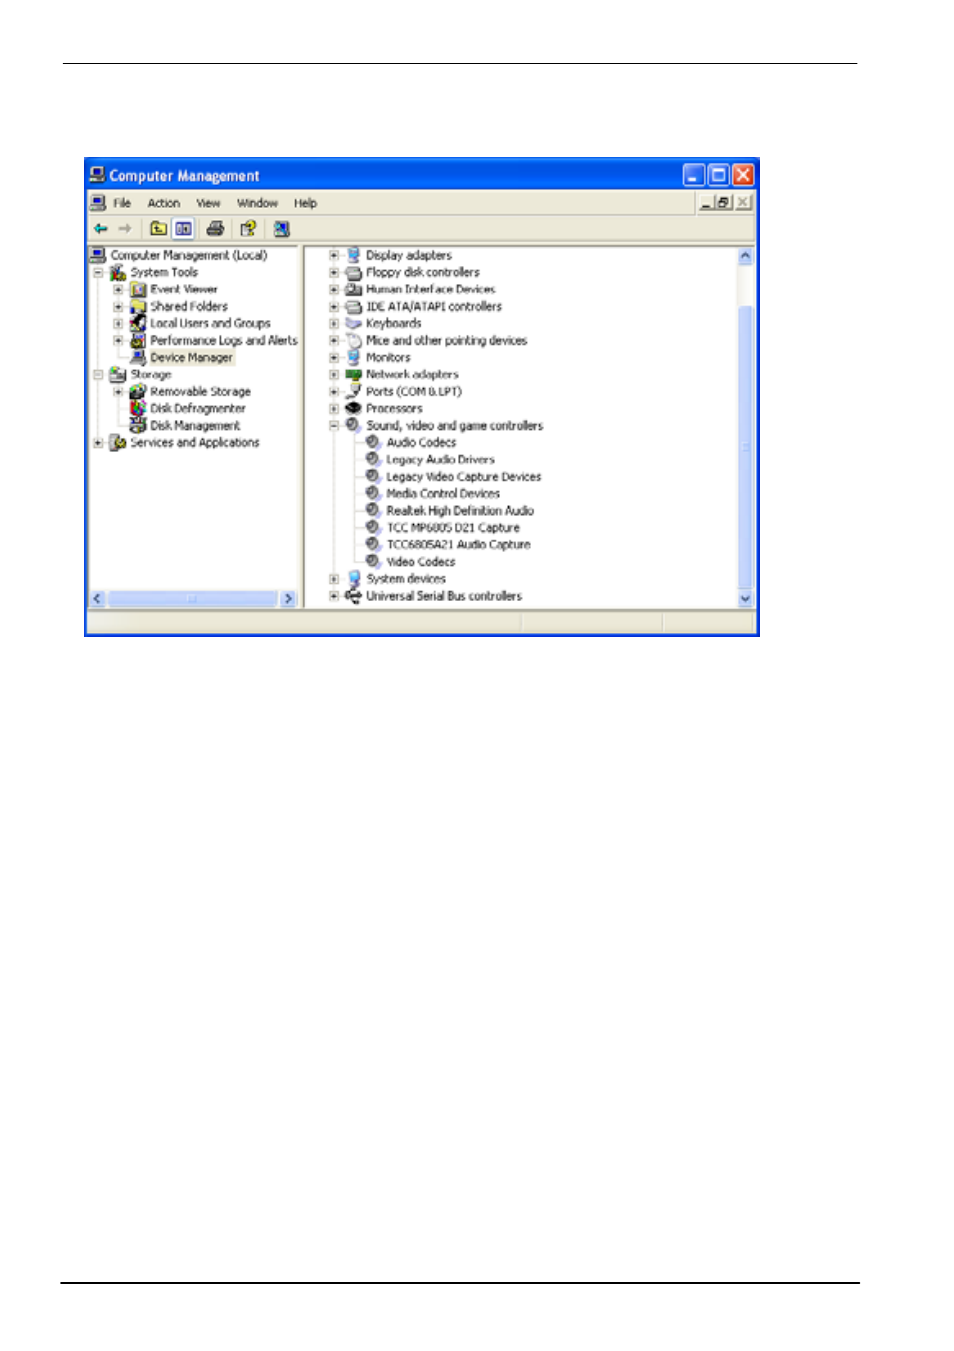Go back with the toolbar Back arrow
Viewport: 954px width, 1351px height.
(101, 229)
